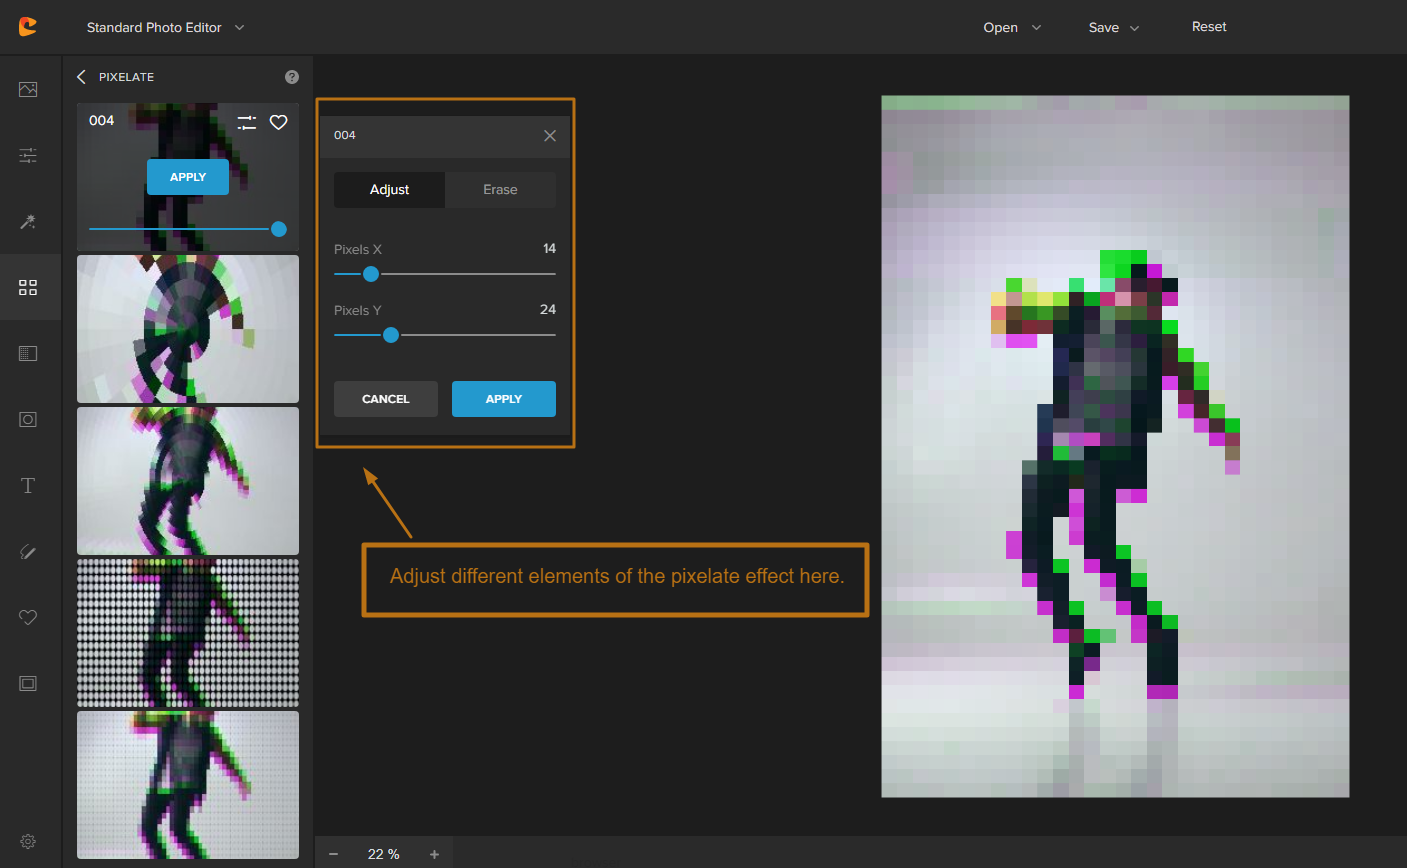
Task: Open the basic adjustments sliders icon
Action: tap(28, 155)
